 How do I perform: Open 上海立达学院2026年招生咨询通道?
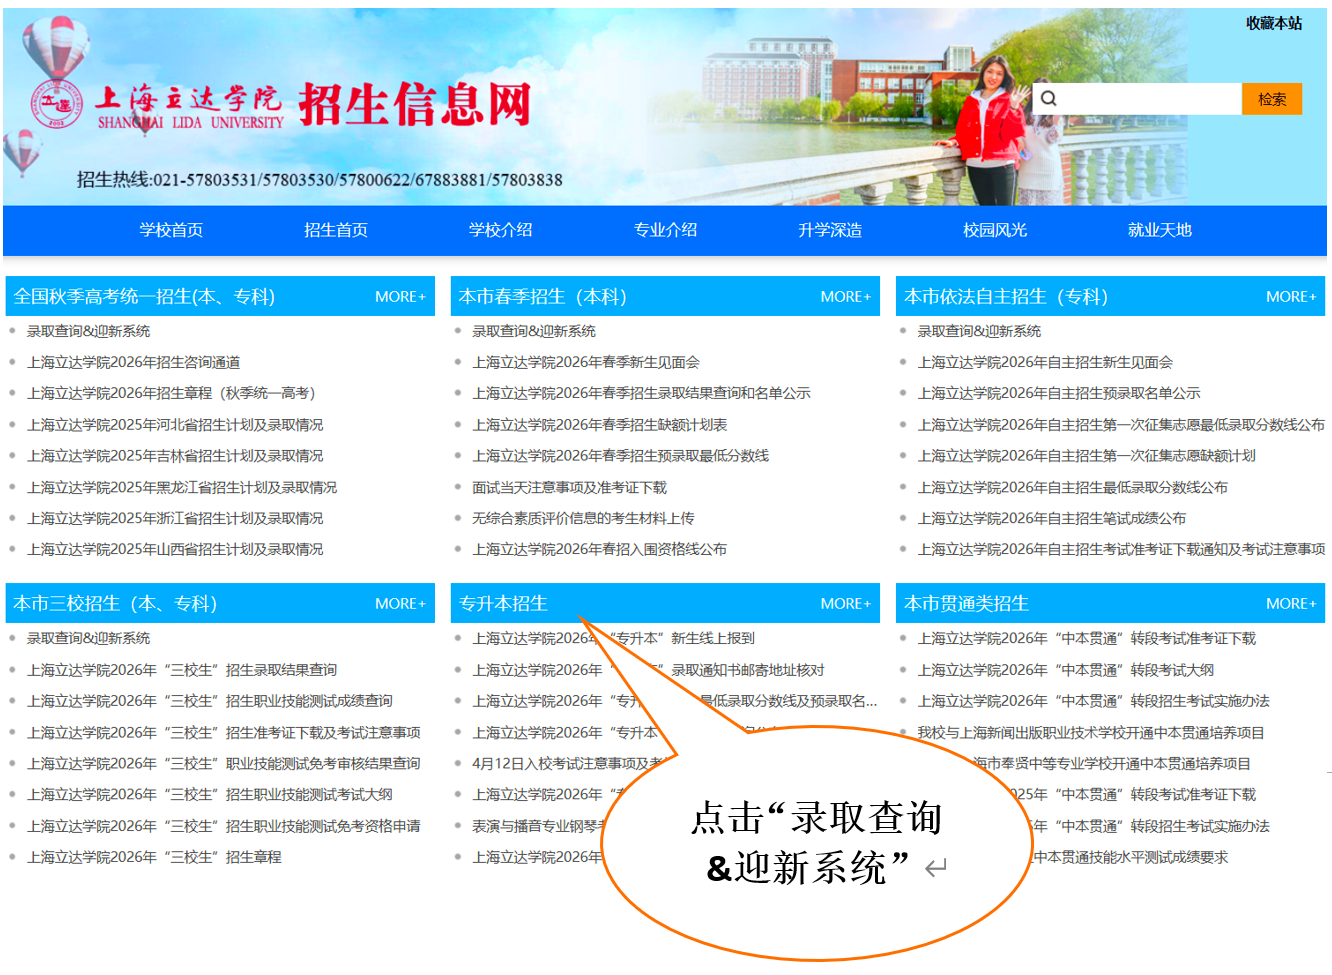coord(133,362)
